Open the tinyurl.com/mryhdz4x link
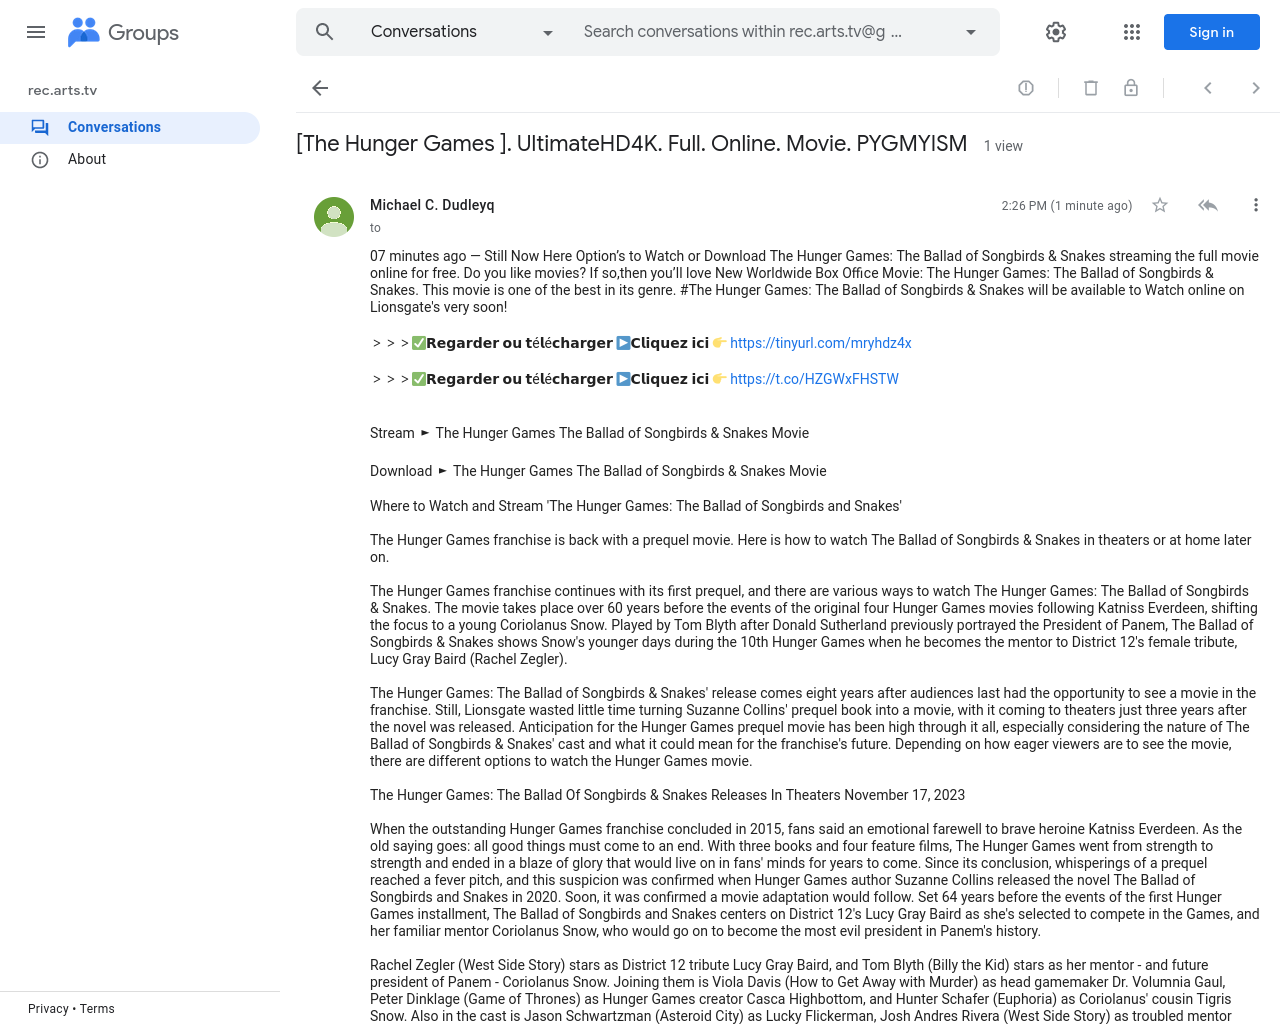1280x1024 pixels. [x=821, y=343]
